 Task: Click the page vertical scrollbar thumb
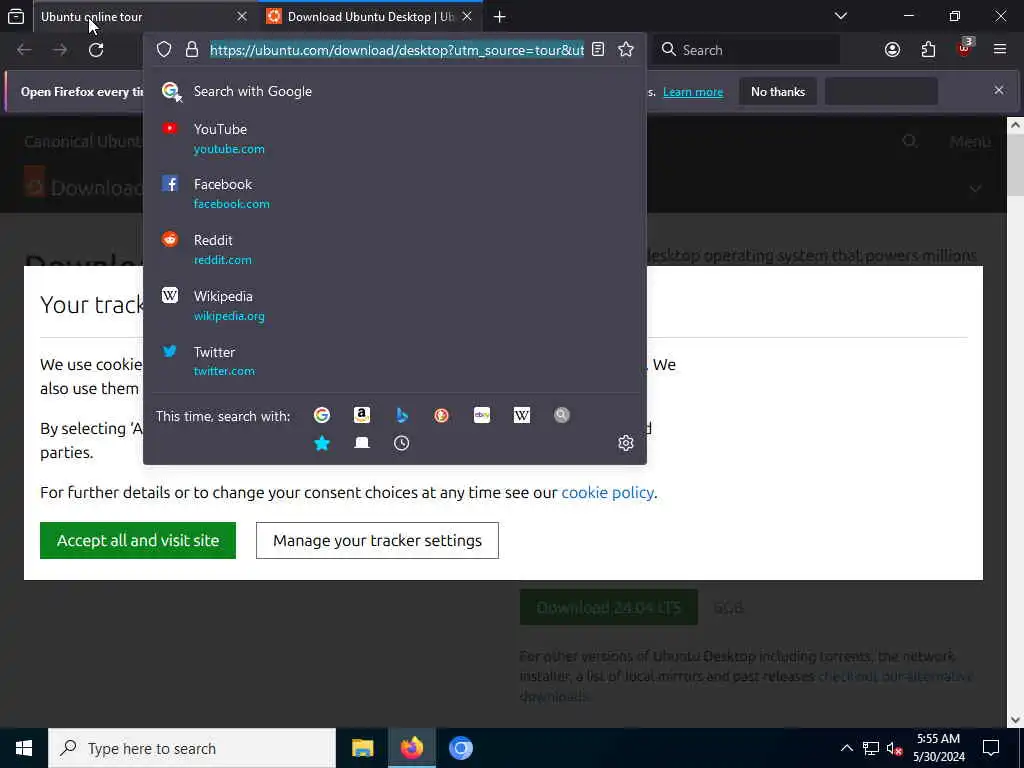pos(1015,165)
